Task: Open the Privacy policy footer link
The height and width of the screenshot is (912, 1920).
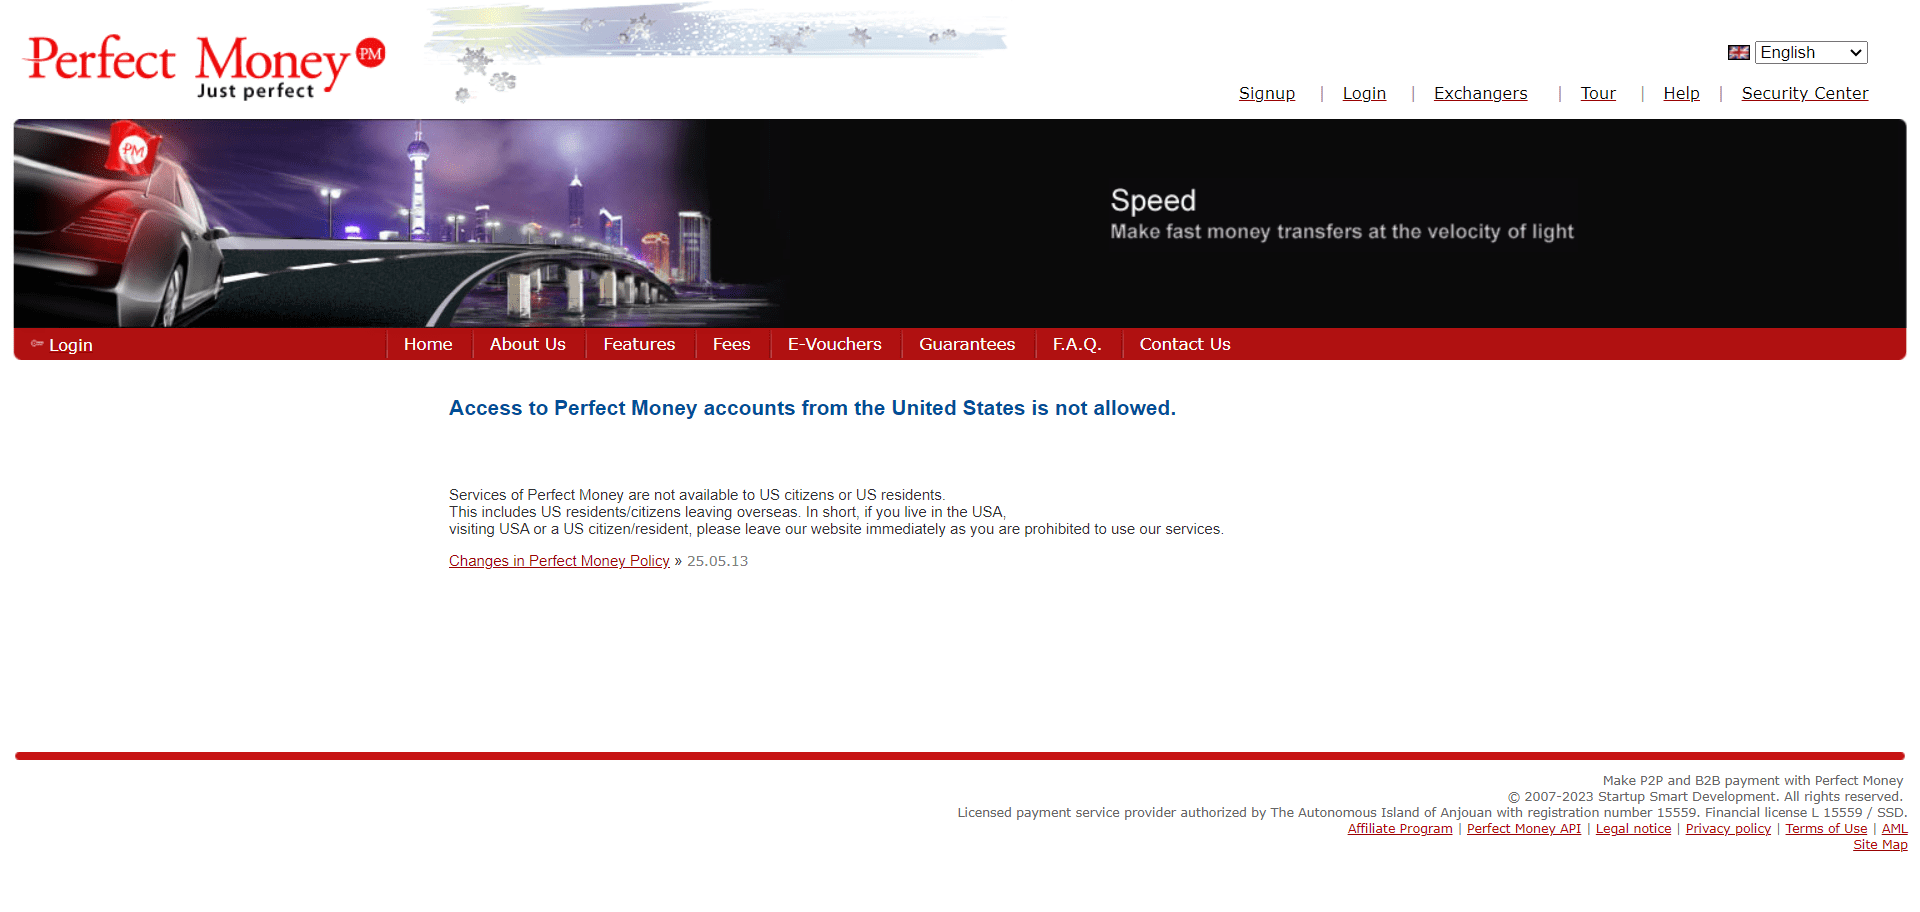Action: [1728, 829]
